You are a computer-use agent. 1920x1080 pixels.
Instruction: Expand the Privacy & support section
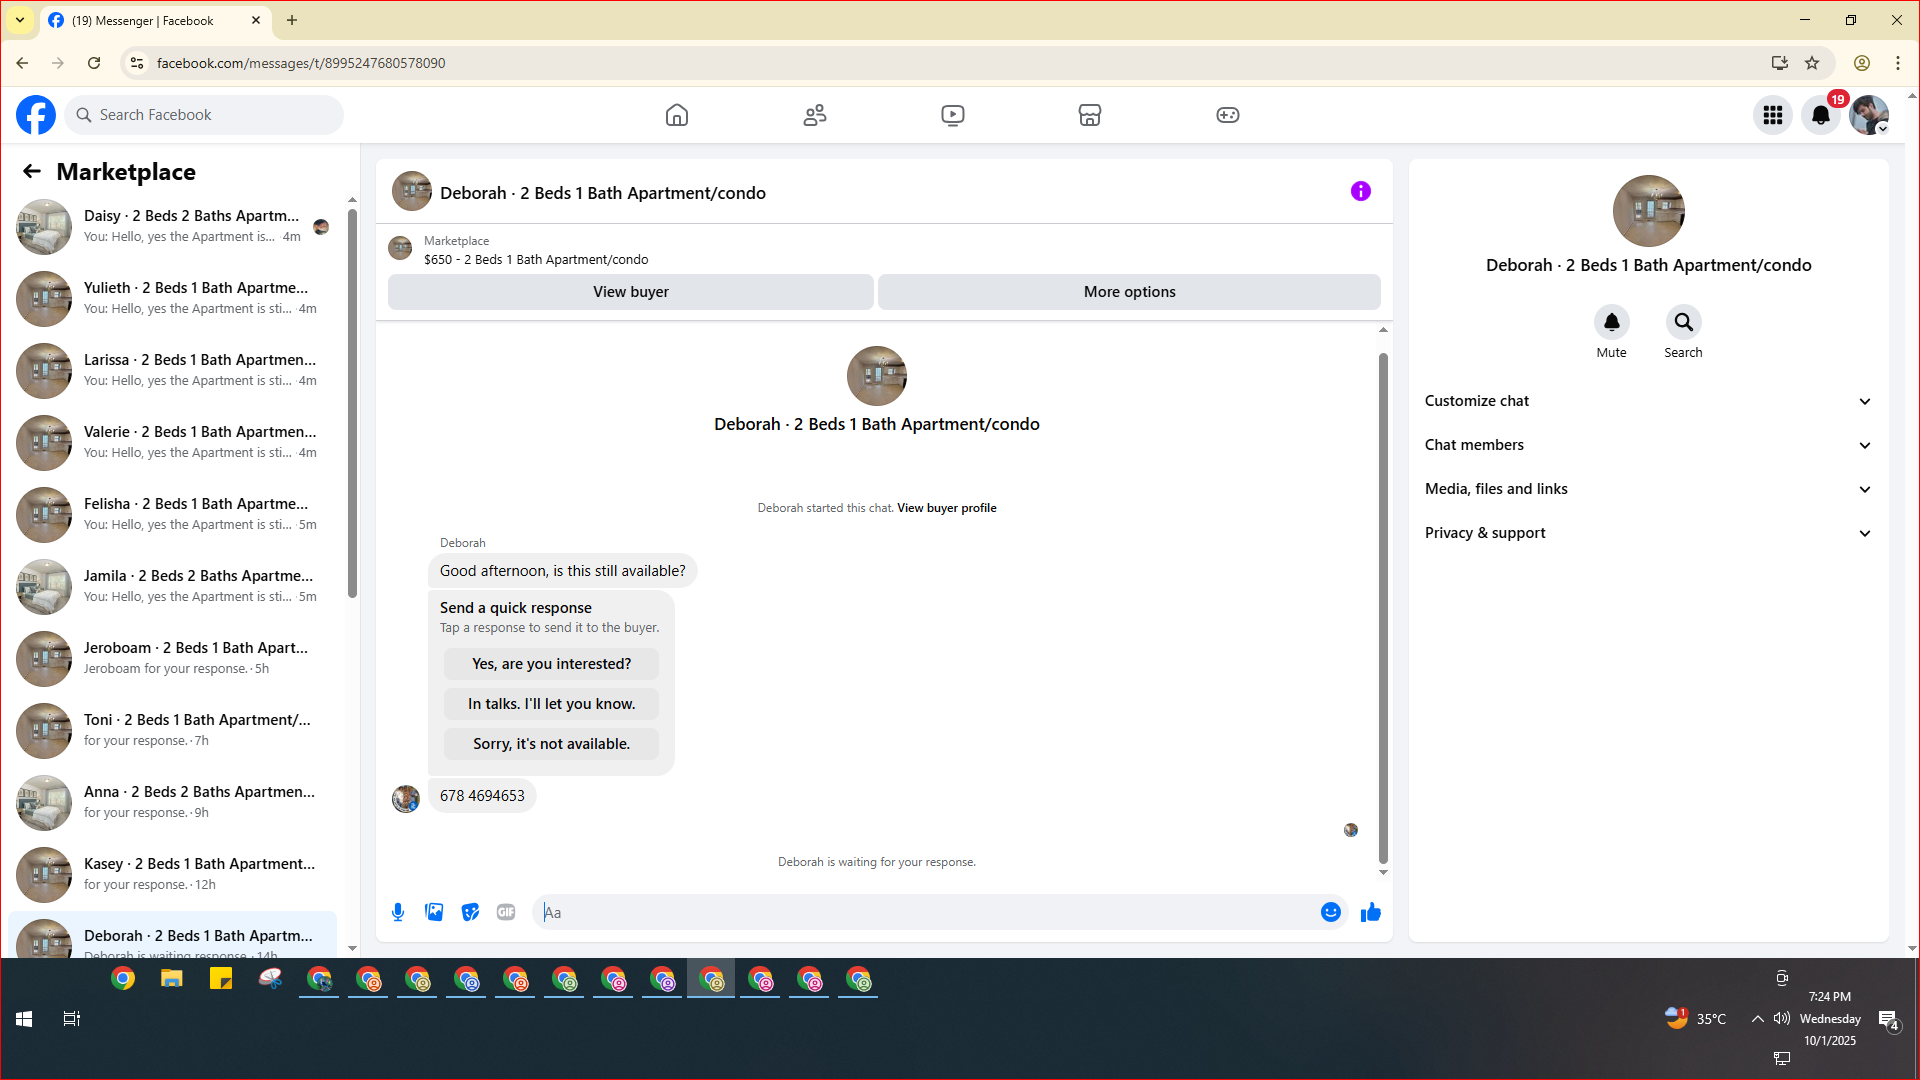click(1649, 533)
